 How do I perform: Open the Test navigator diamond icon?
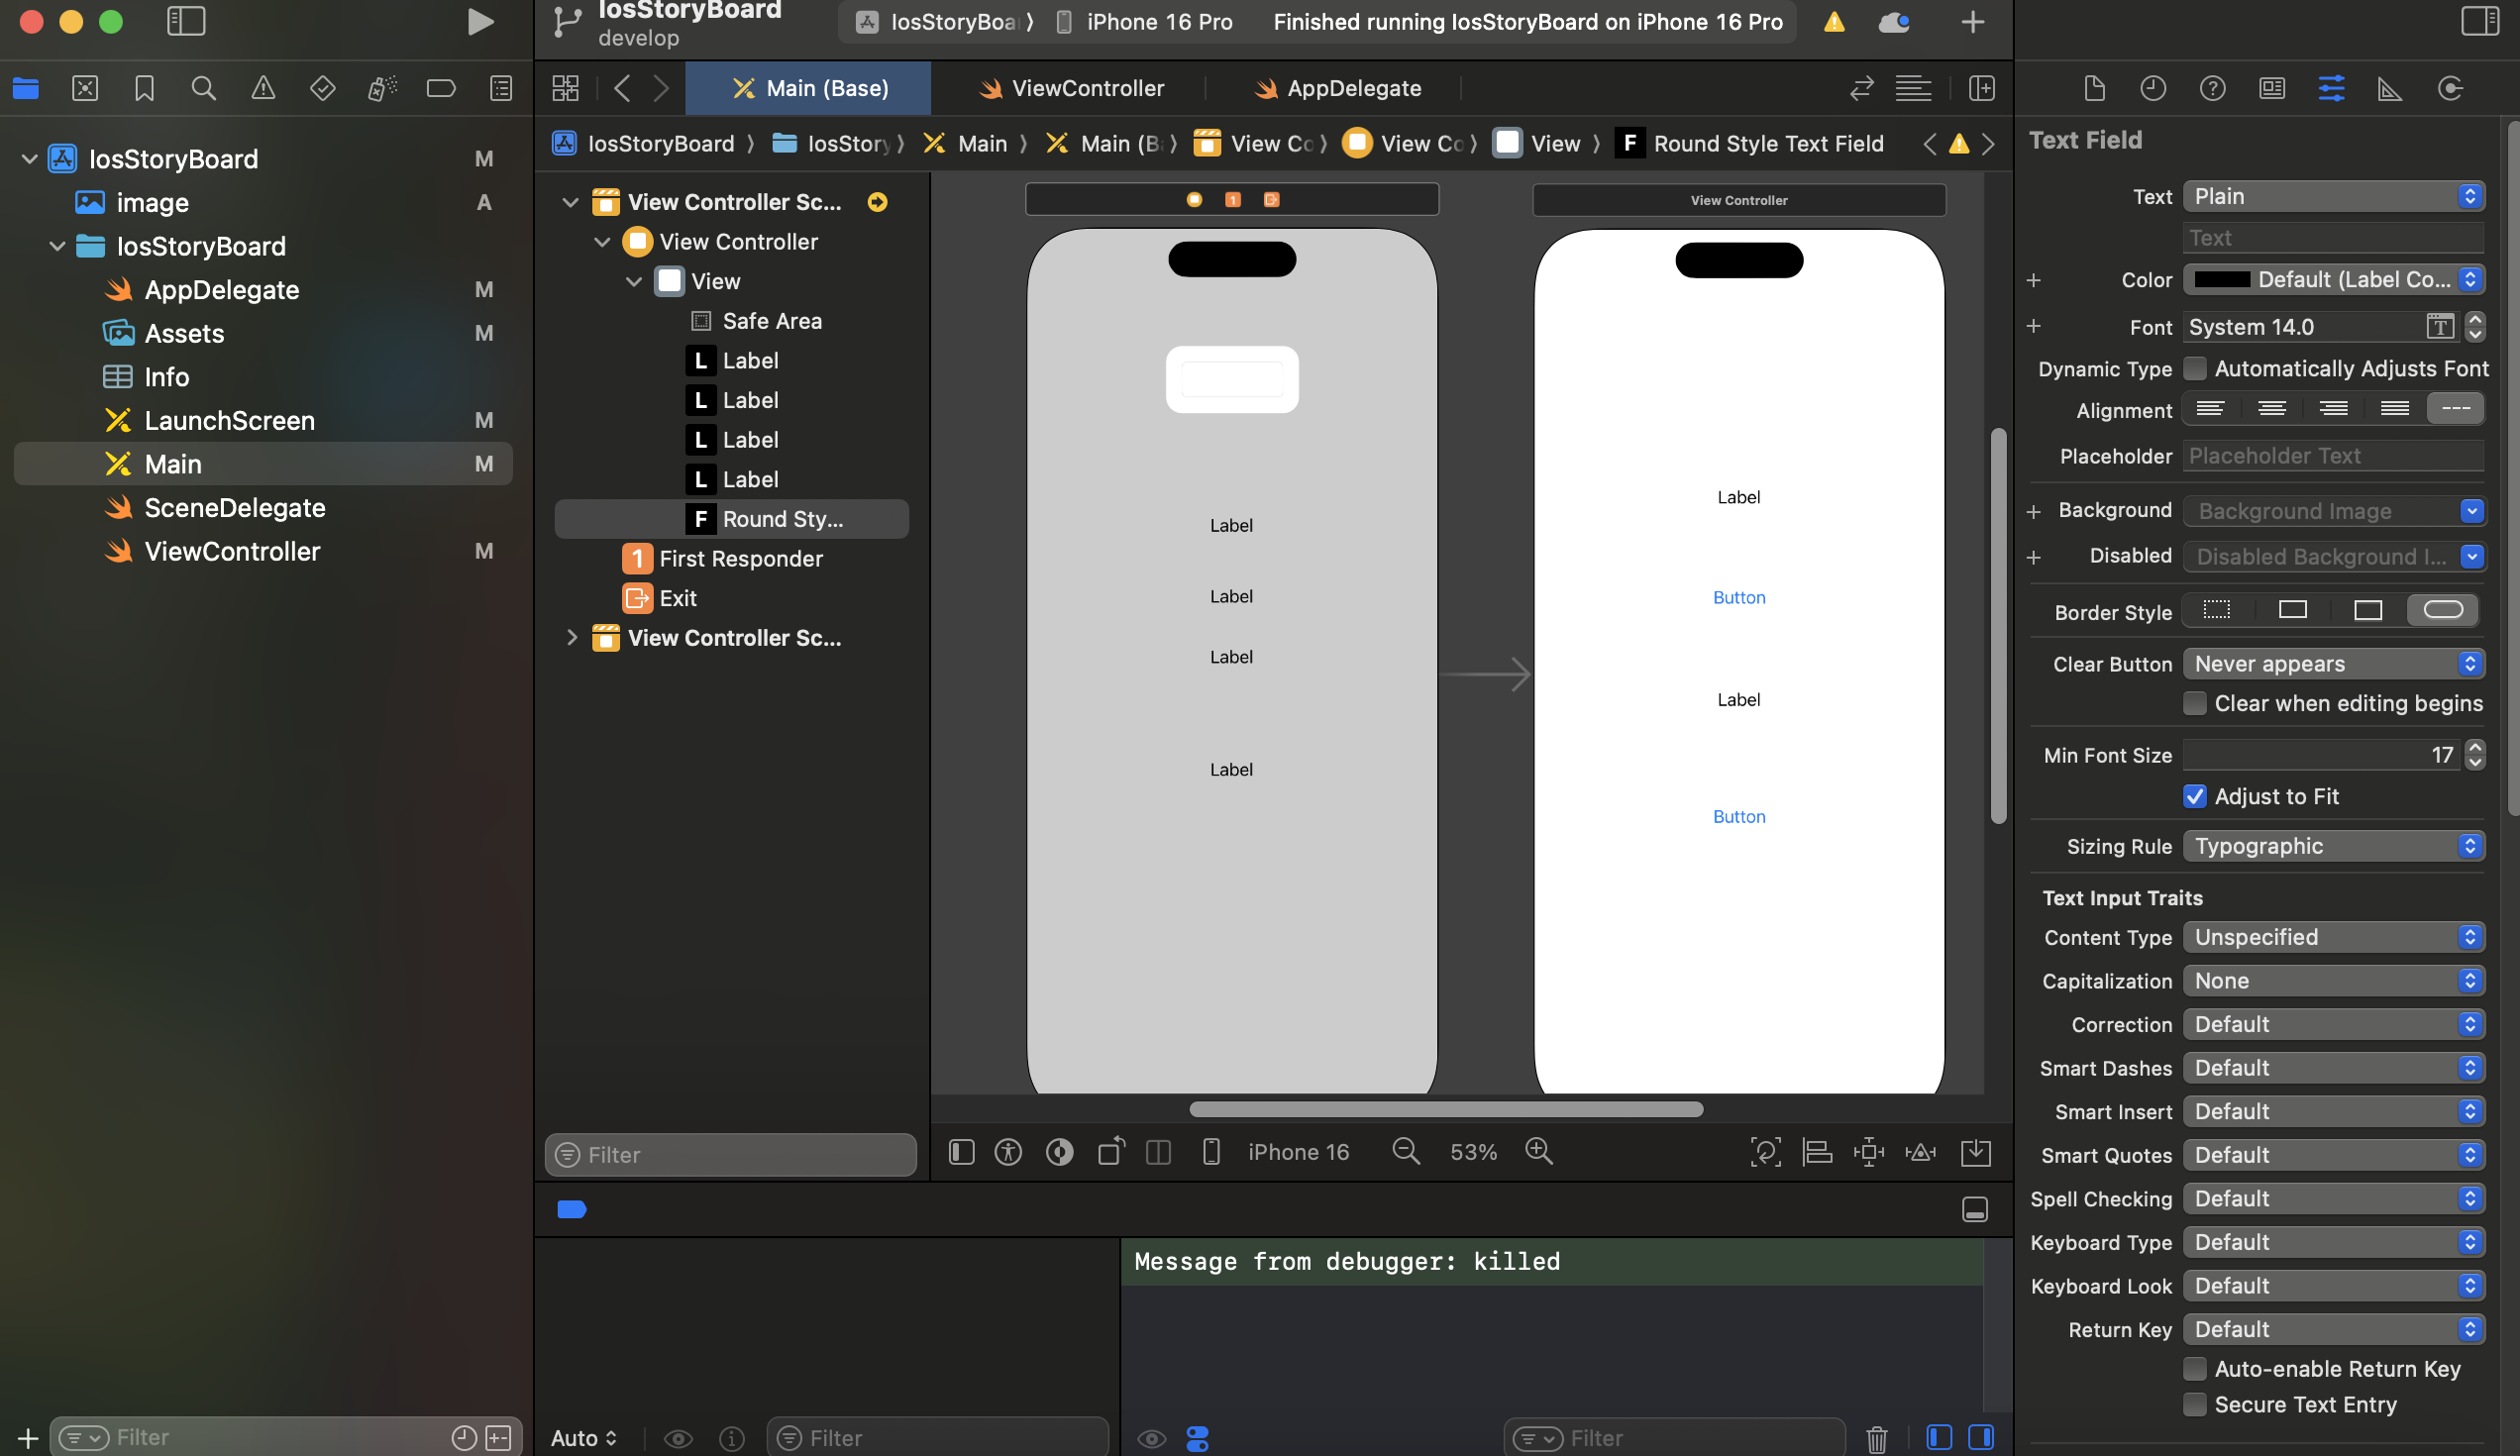(x=322, y=88)
